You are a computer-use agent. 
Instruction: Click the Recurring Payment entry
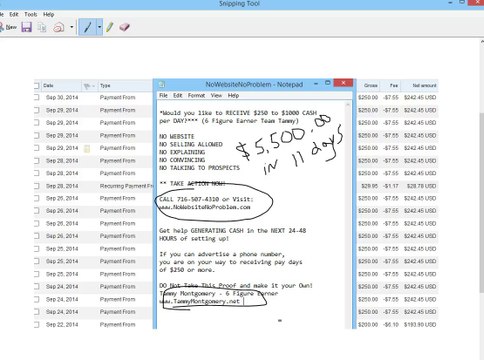tap(126, 186)
